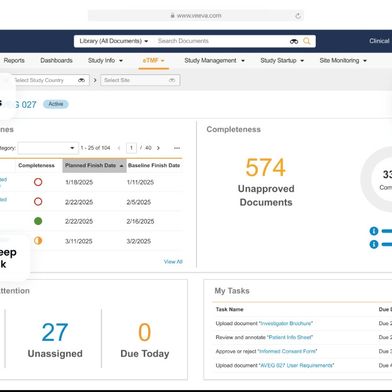Click the Select Site field
The image size is (392, 392).
140,80
